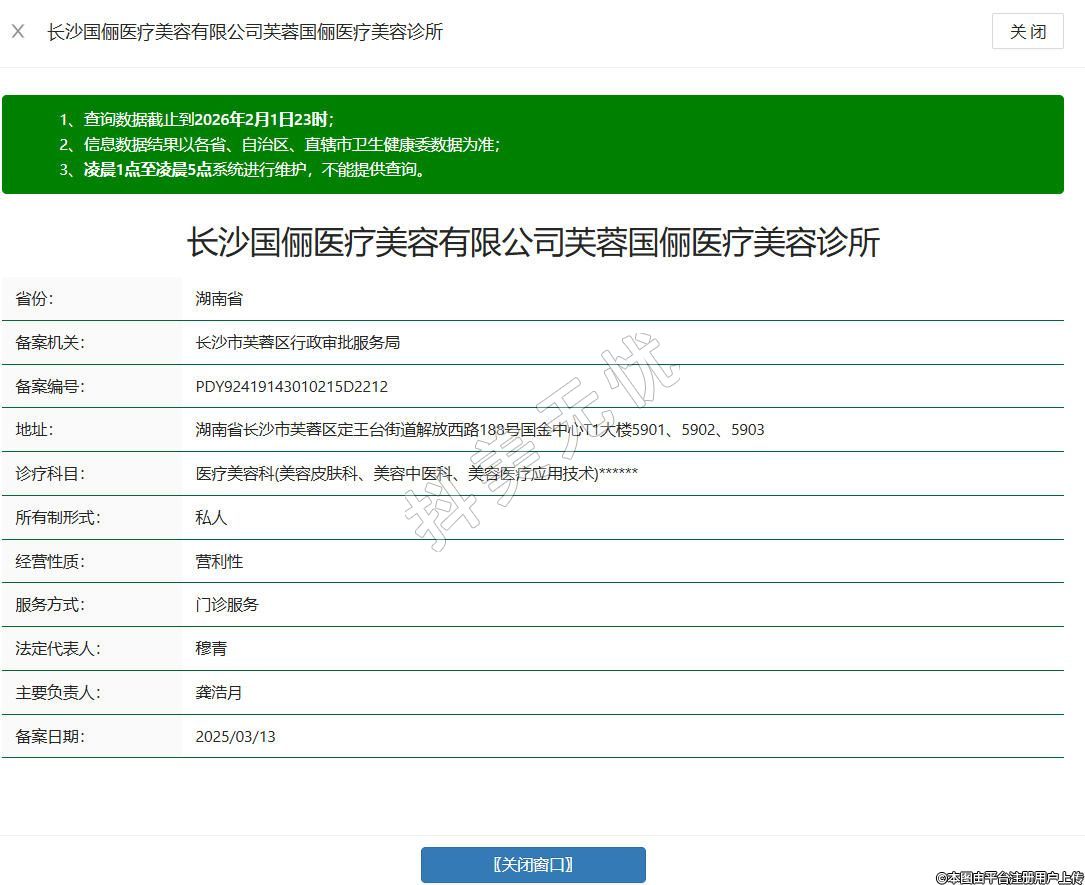
Task: Click the 诊疗科目 row label
Action: (50, 474)
